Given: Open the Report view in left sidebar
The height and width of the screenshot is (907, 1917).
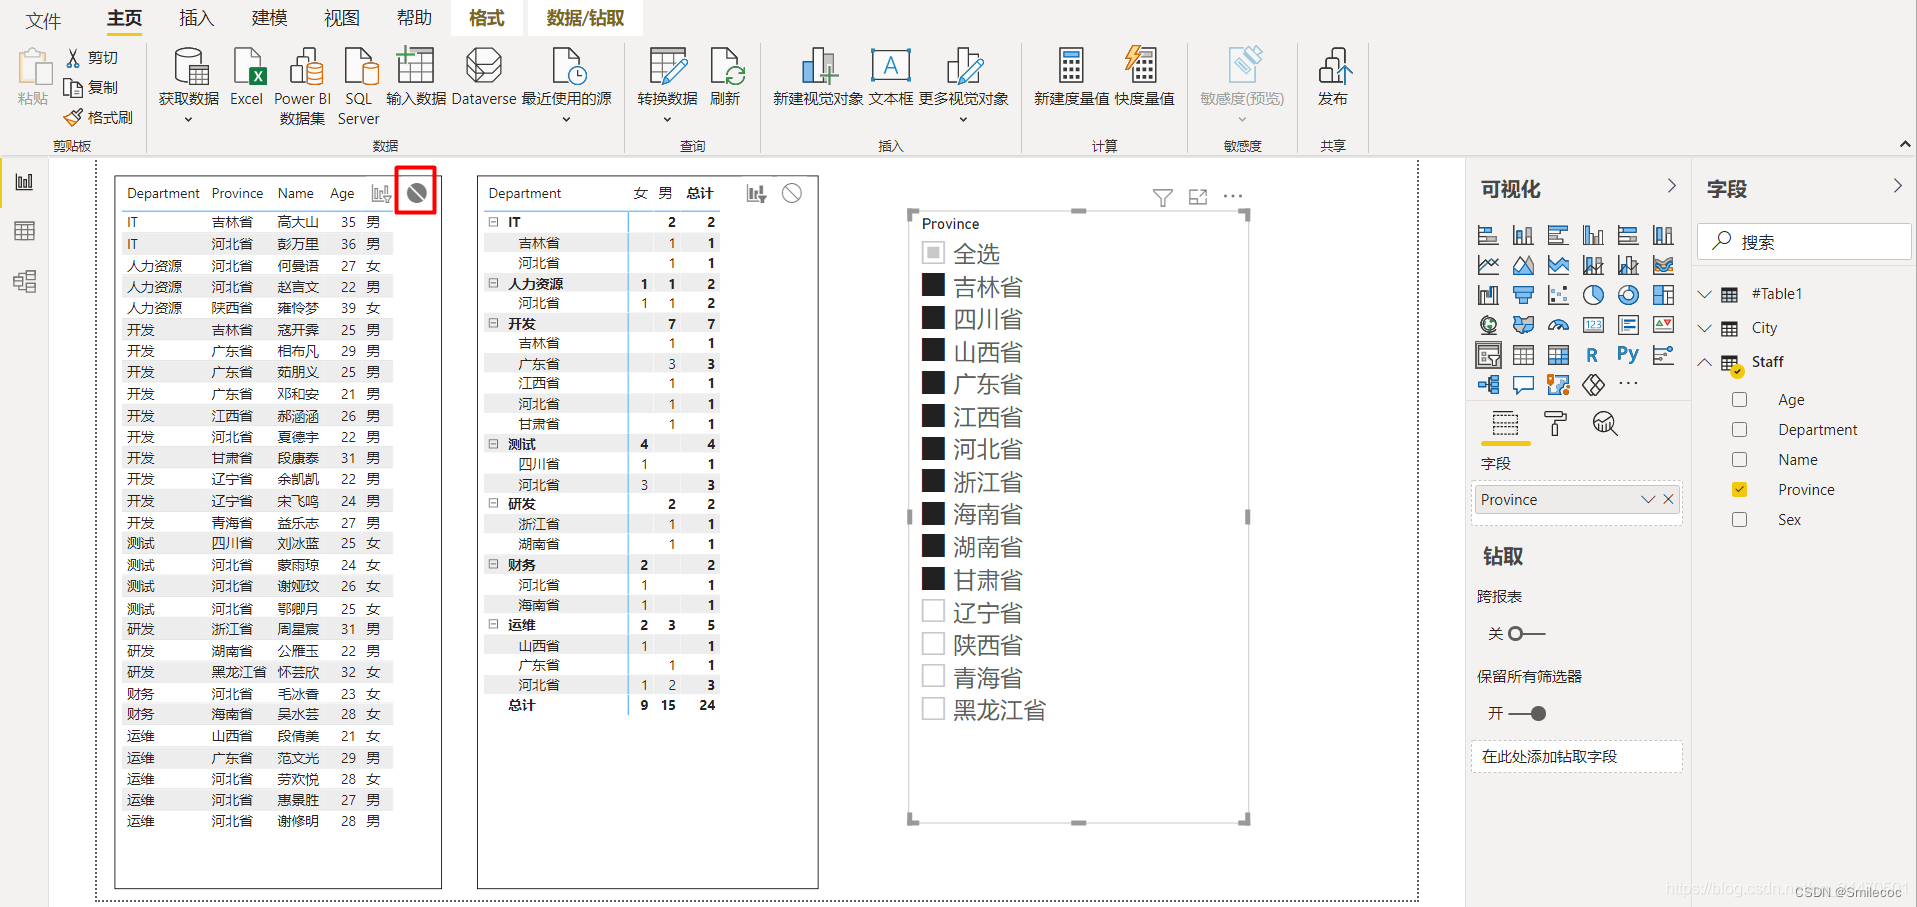Looking at the screenshot, I should [24, 182].
